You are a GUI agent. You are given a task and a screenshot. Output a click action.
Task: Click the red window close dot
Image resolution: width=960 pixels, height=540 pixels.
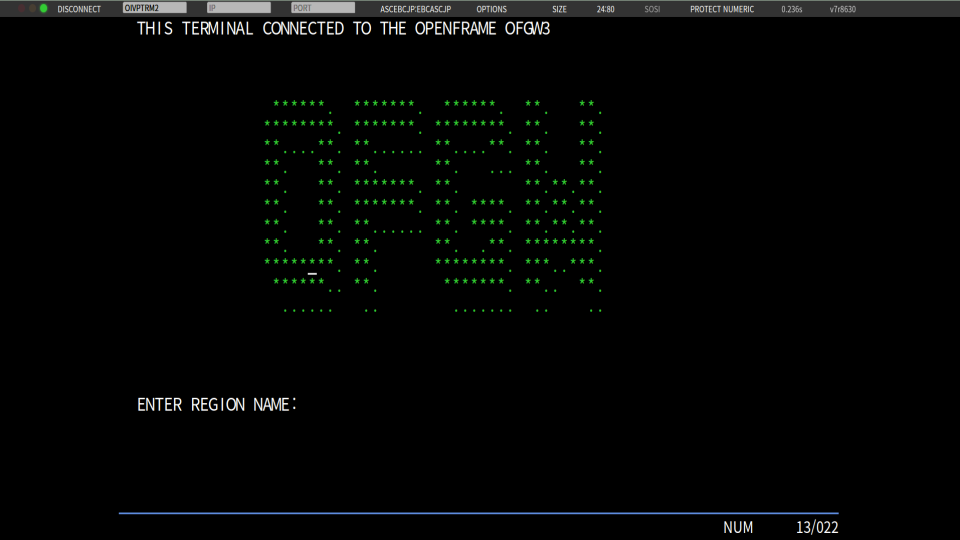[20, 9]
